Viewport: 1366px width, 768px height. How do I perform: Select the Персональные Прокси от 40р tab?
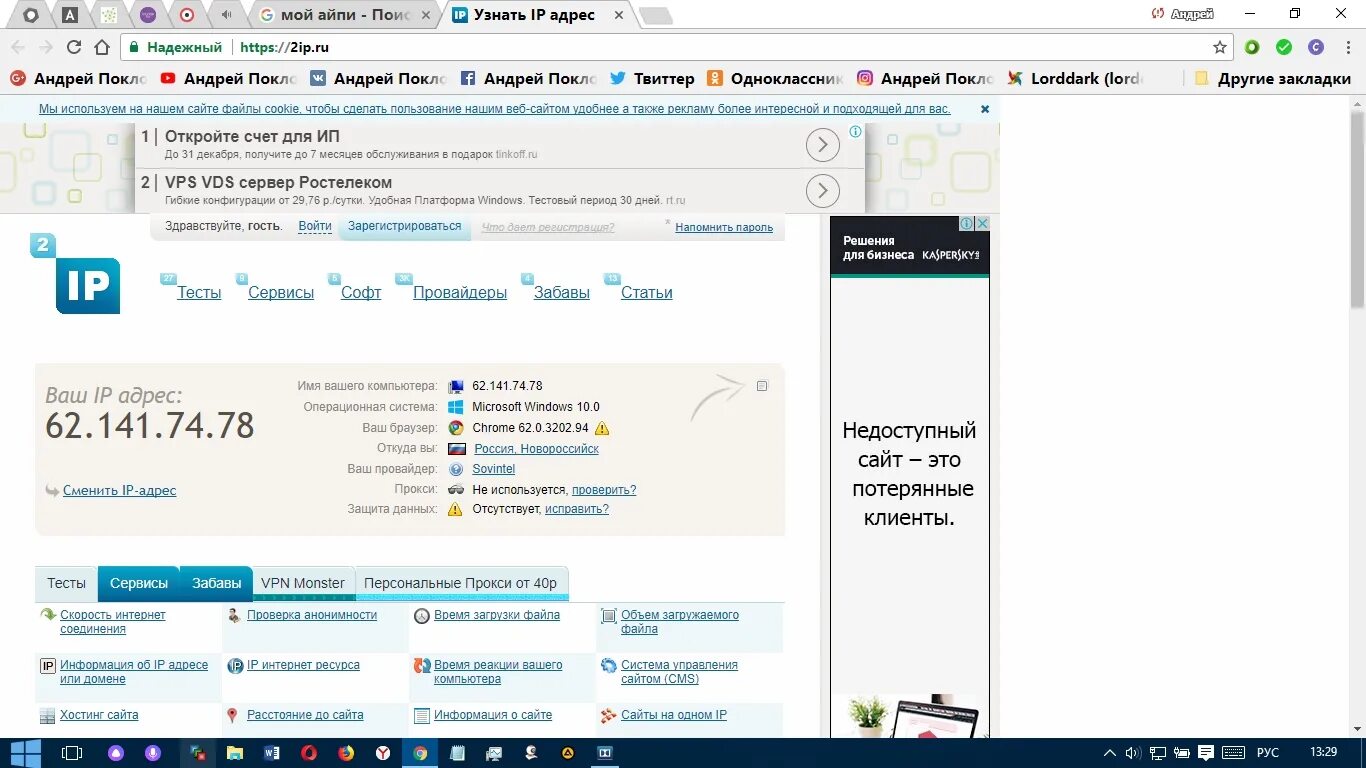coord(461,583)
